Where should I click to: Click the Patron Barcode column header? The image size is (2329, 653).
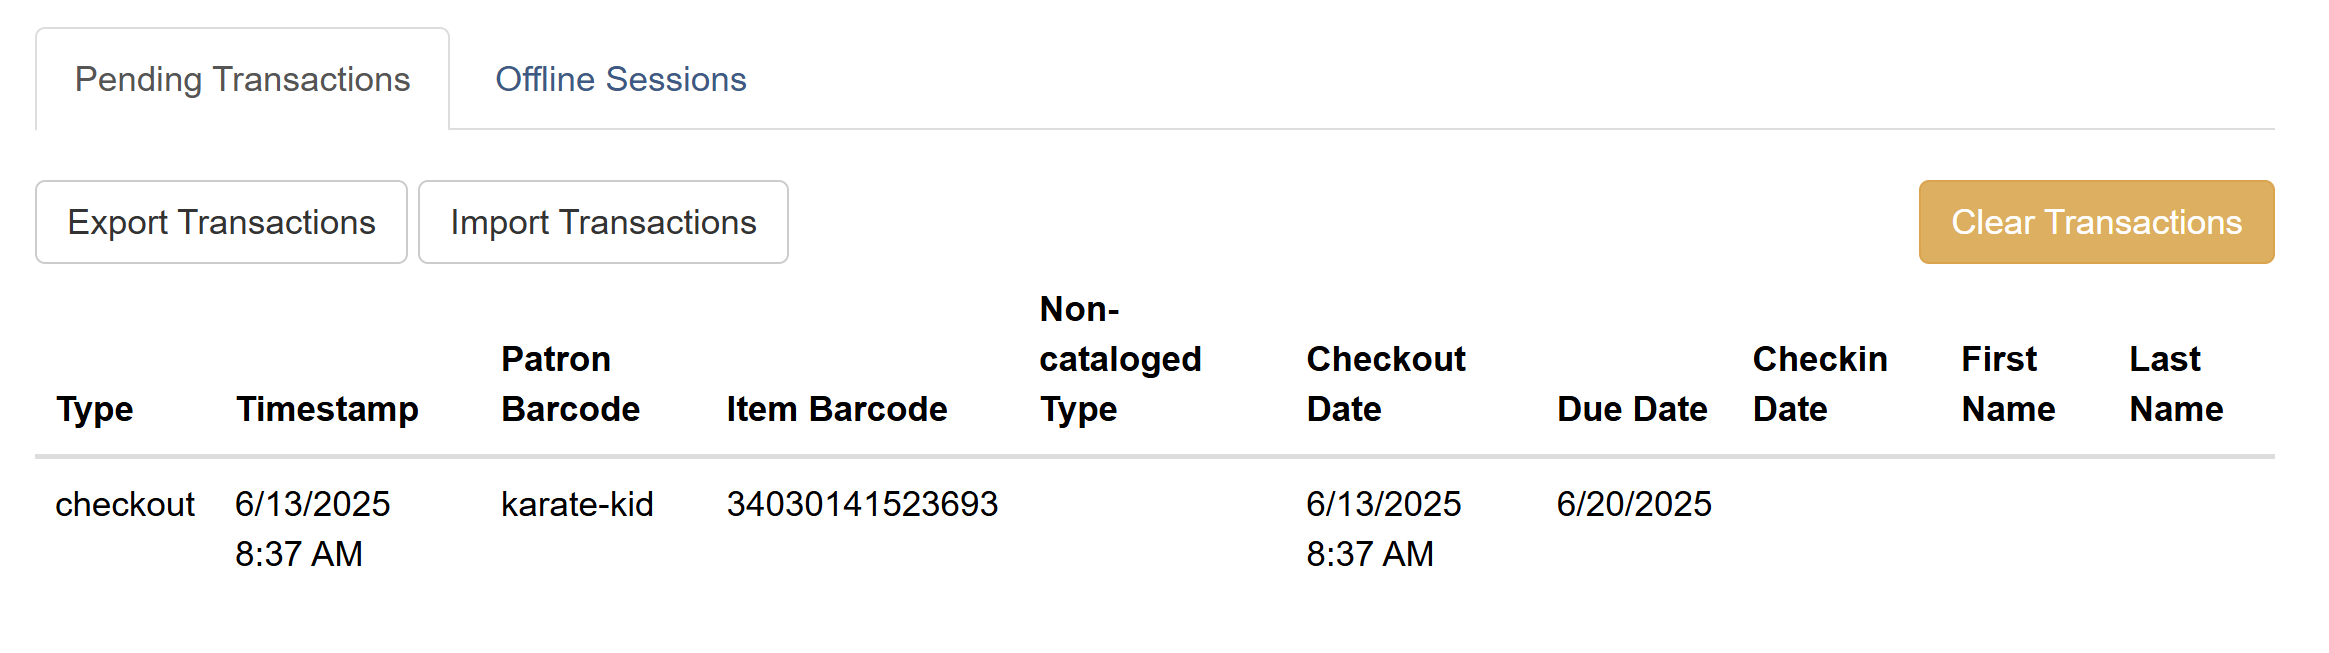pyautogui.click(x=571, y=383)
